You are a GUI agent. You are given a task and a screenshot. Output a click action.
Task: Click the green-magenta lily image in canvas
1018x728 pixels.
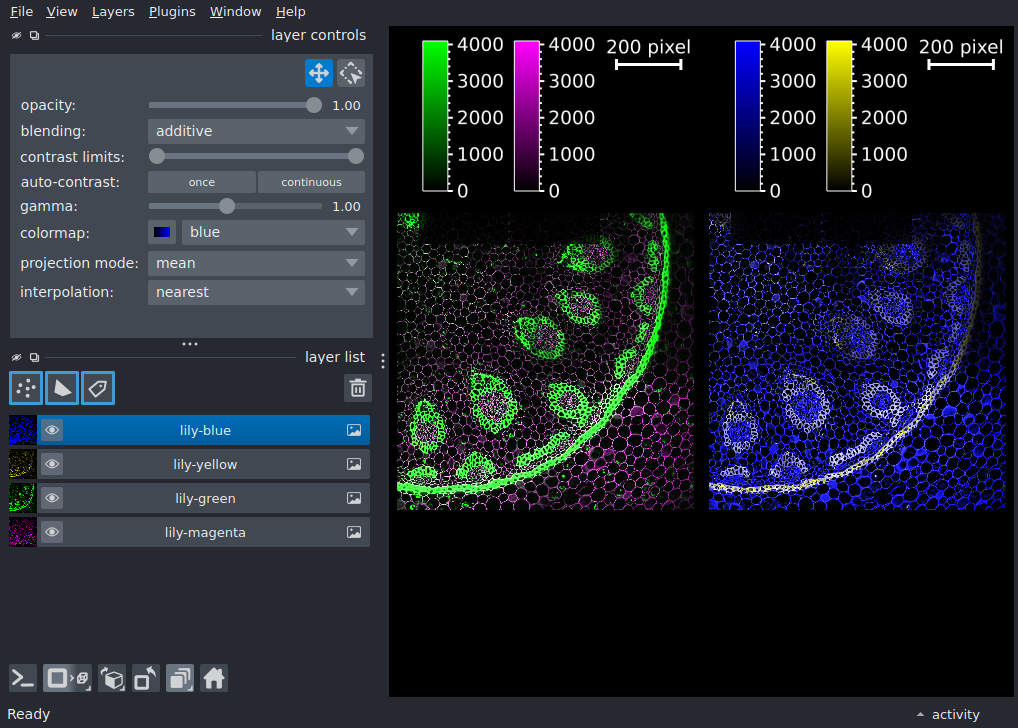[545, 361]
